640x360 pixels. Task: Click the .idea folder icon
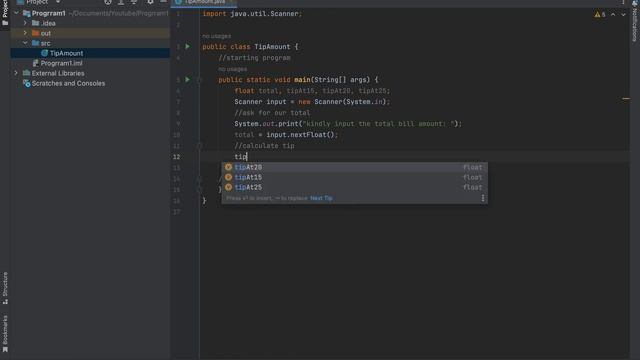coord(36,23)
